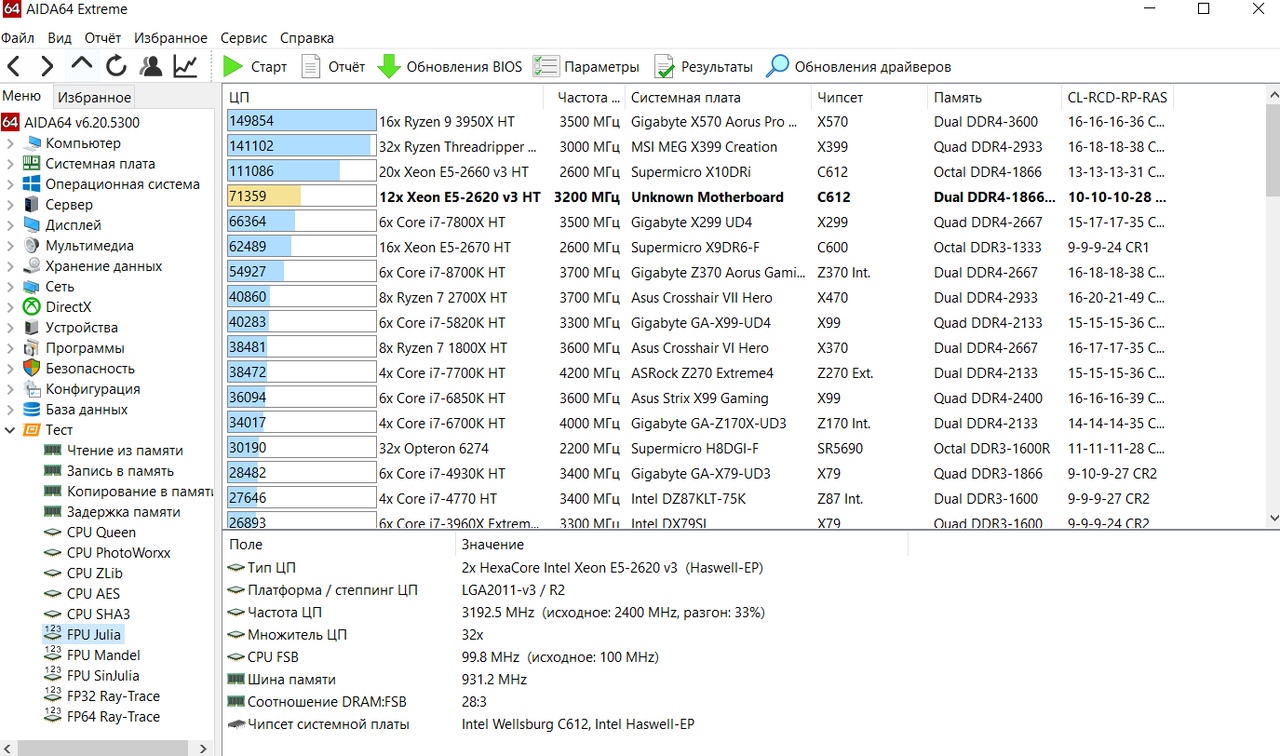Open the Избранное menu in the menu bar
The image size is (1280, 756).
tap(171, 38)
